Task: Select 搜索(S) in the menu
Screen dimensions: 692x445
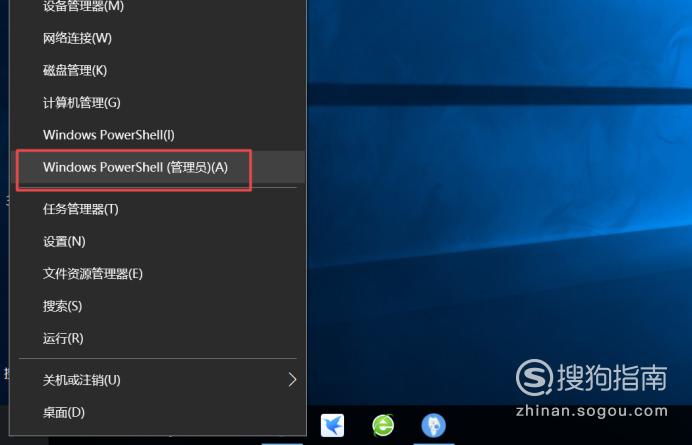Action: (158, 306)
